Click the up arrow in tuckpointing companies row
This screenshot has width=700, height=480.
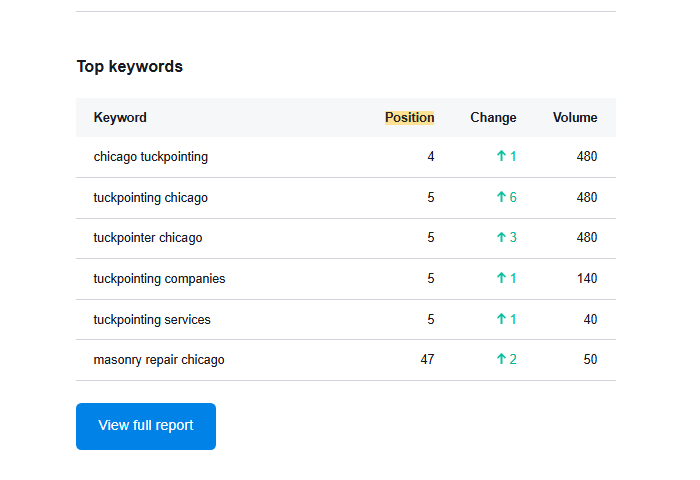(501, 278)
